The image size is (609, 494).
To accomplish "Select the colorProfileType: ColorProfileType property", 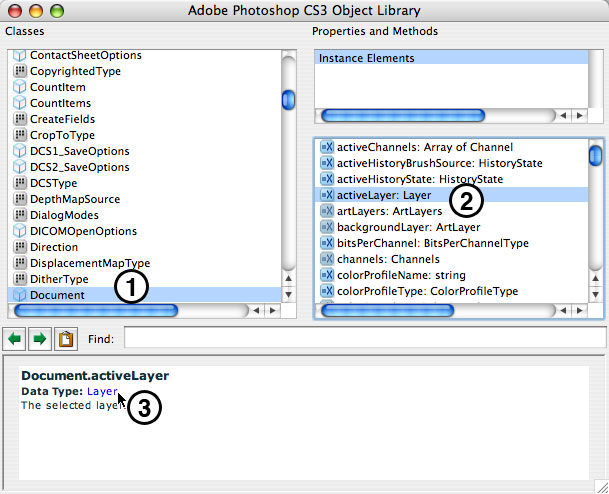I will 428,291.
